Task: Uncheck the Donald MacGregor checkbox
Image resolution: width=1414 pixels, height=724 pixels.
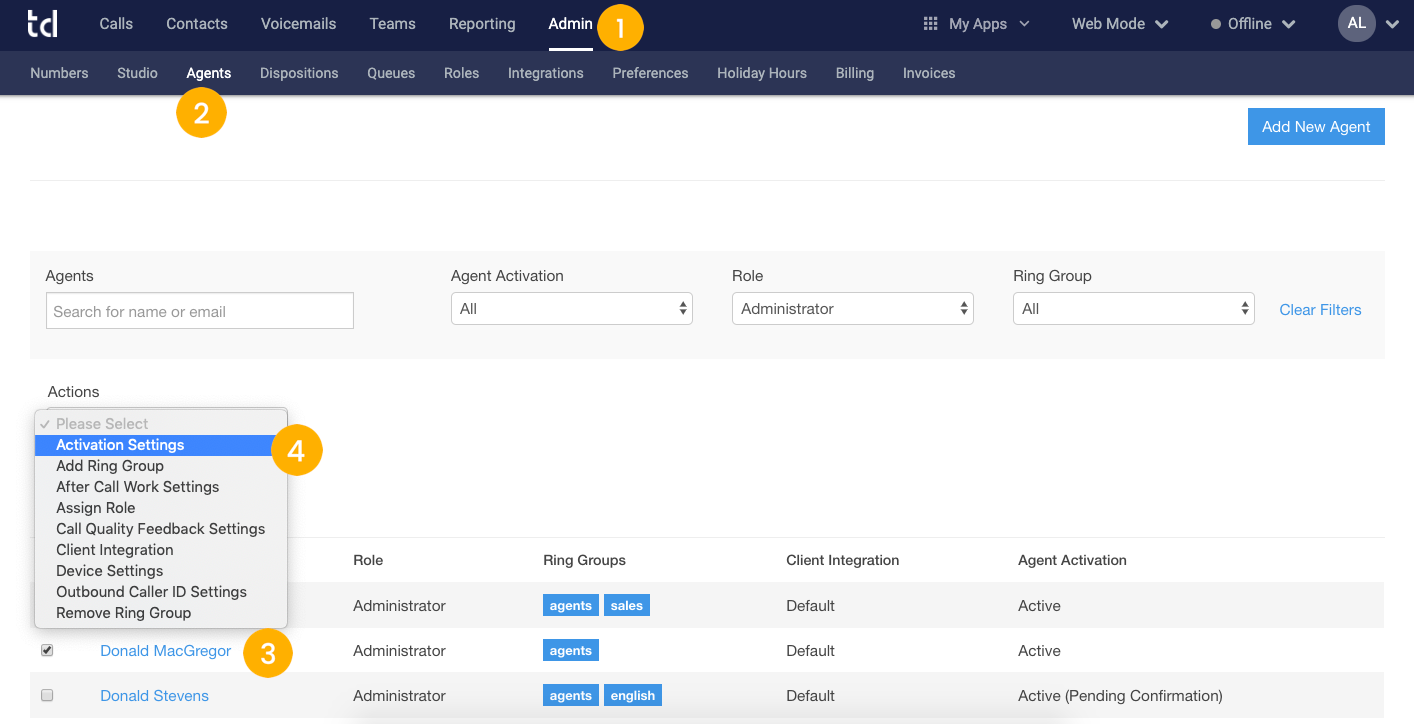Action: coord(47,650)
